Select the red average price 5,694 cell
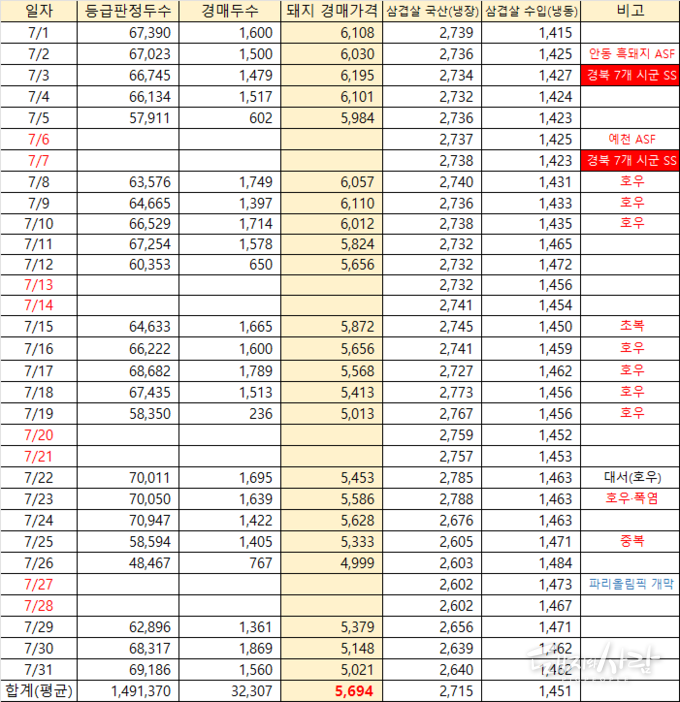The width and height of the screenshot is (680, 702). (332, 691)
